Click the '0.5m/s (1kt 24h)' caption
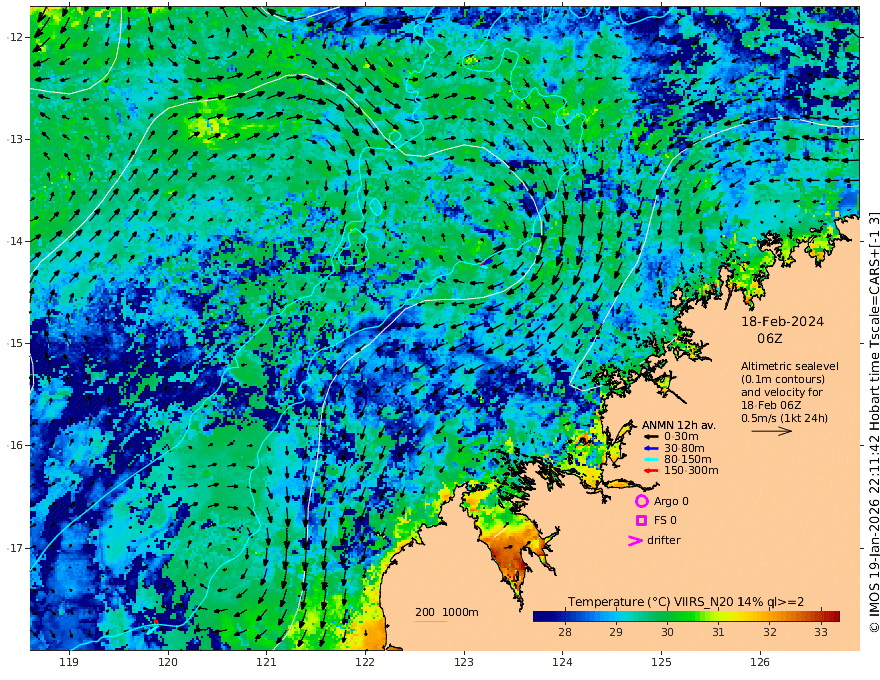 (x=784, y=418)
